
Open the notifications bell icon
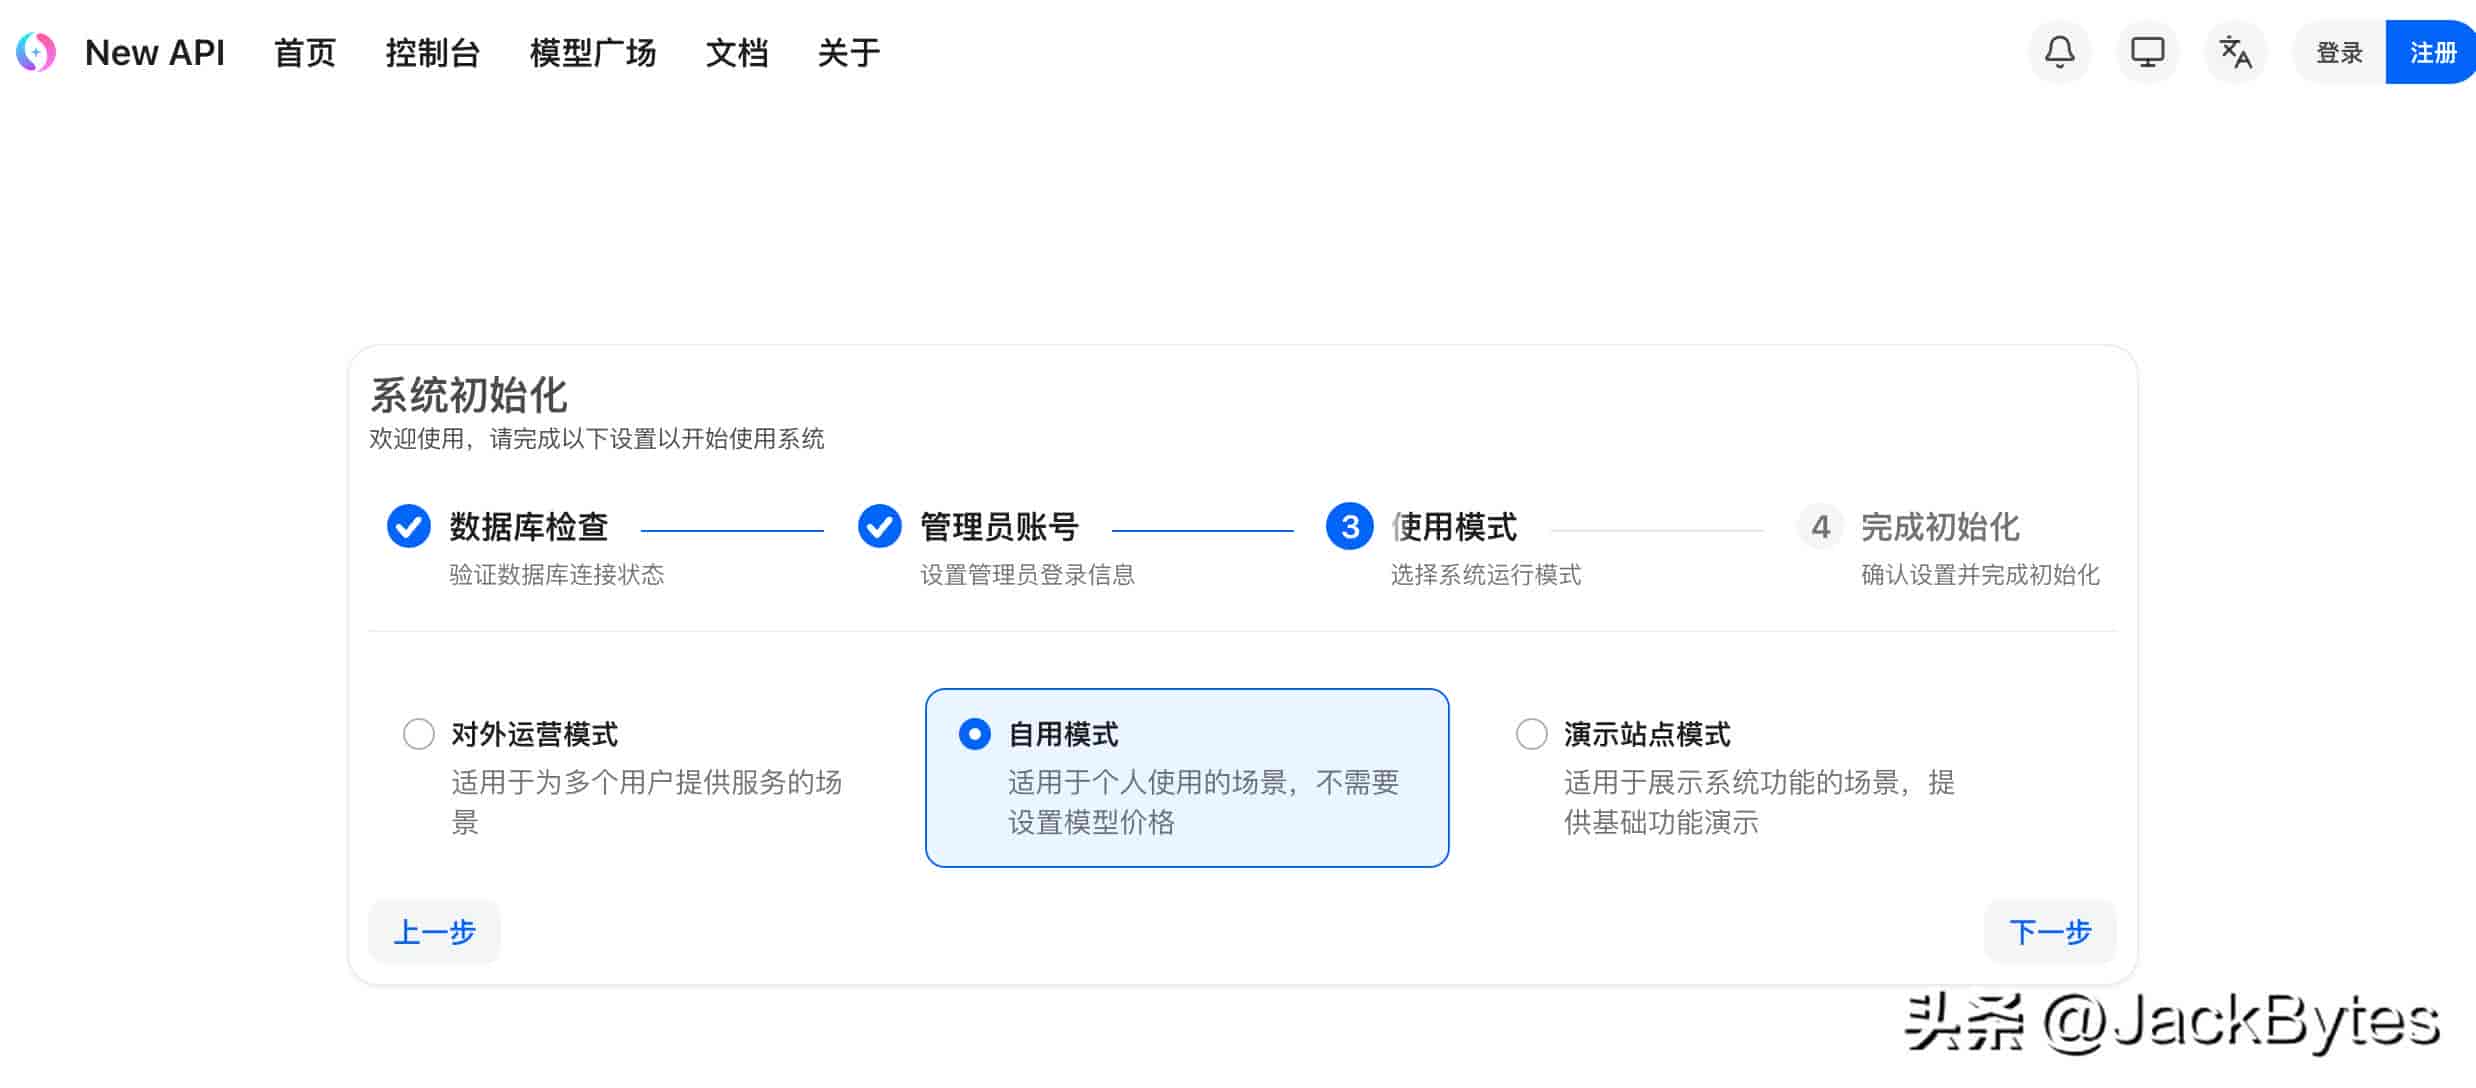(x=2059, y=52)
